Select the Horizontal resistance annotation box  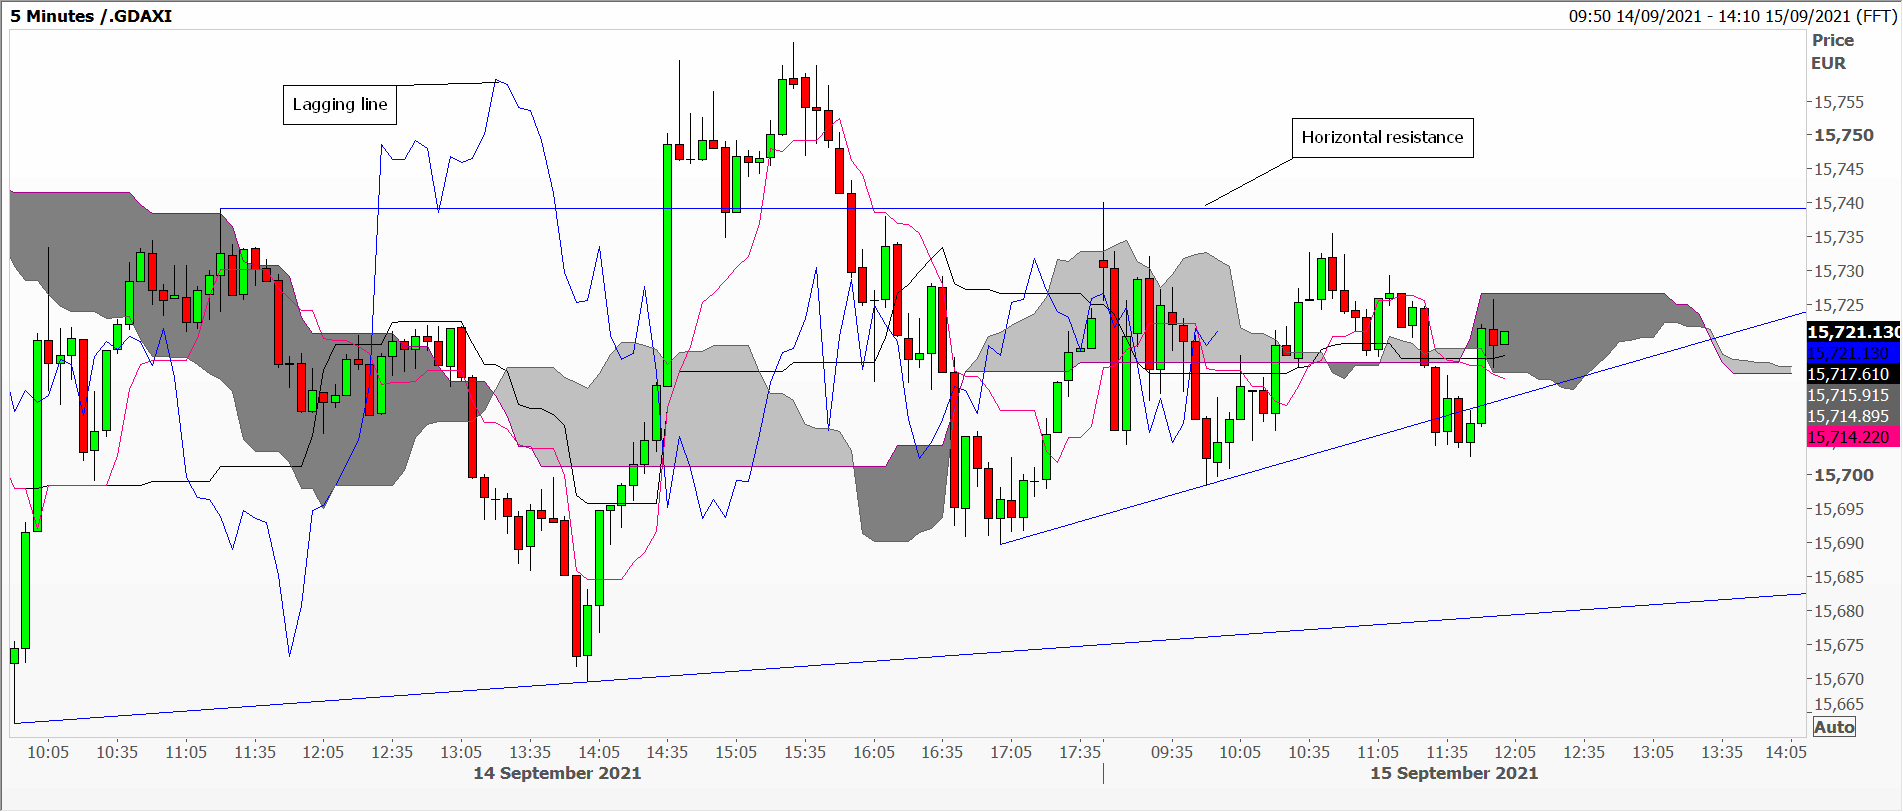1382,137
